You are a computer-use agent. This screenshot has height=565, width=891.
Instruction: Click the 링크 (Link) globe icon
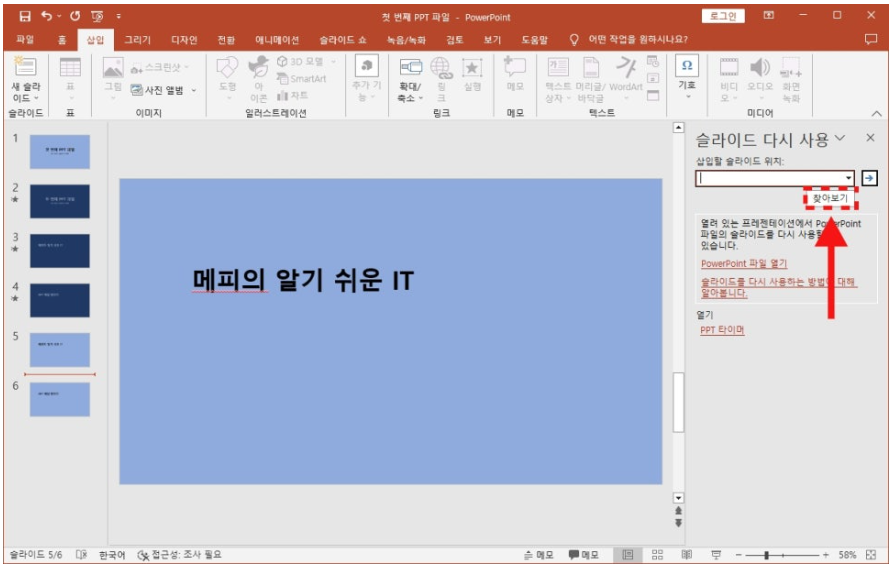pyautogui.click(x=441, y=68)
